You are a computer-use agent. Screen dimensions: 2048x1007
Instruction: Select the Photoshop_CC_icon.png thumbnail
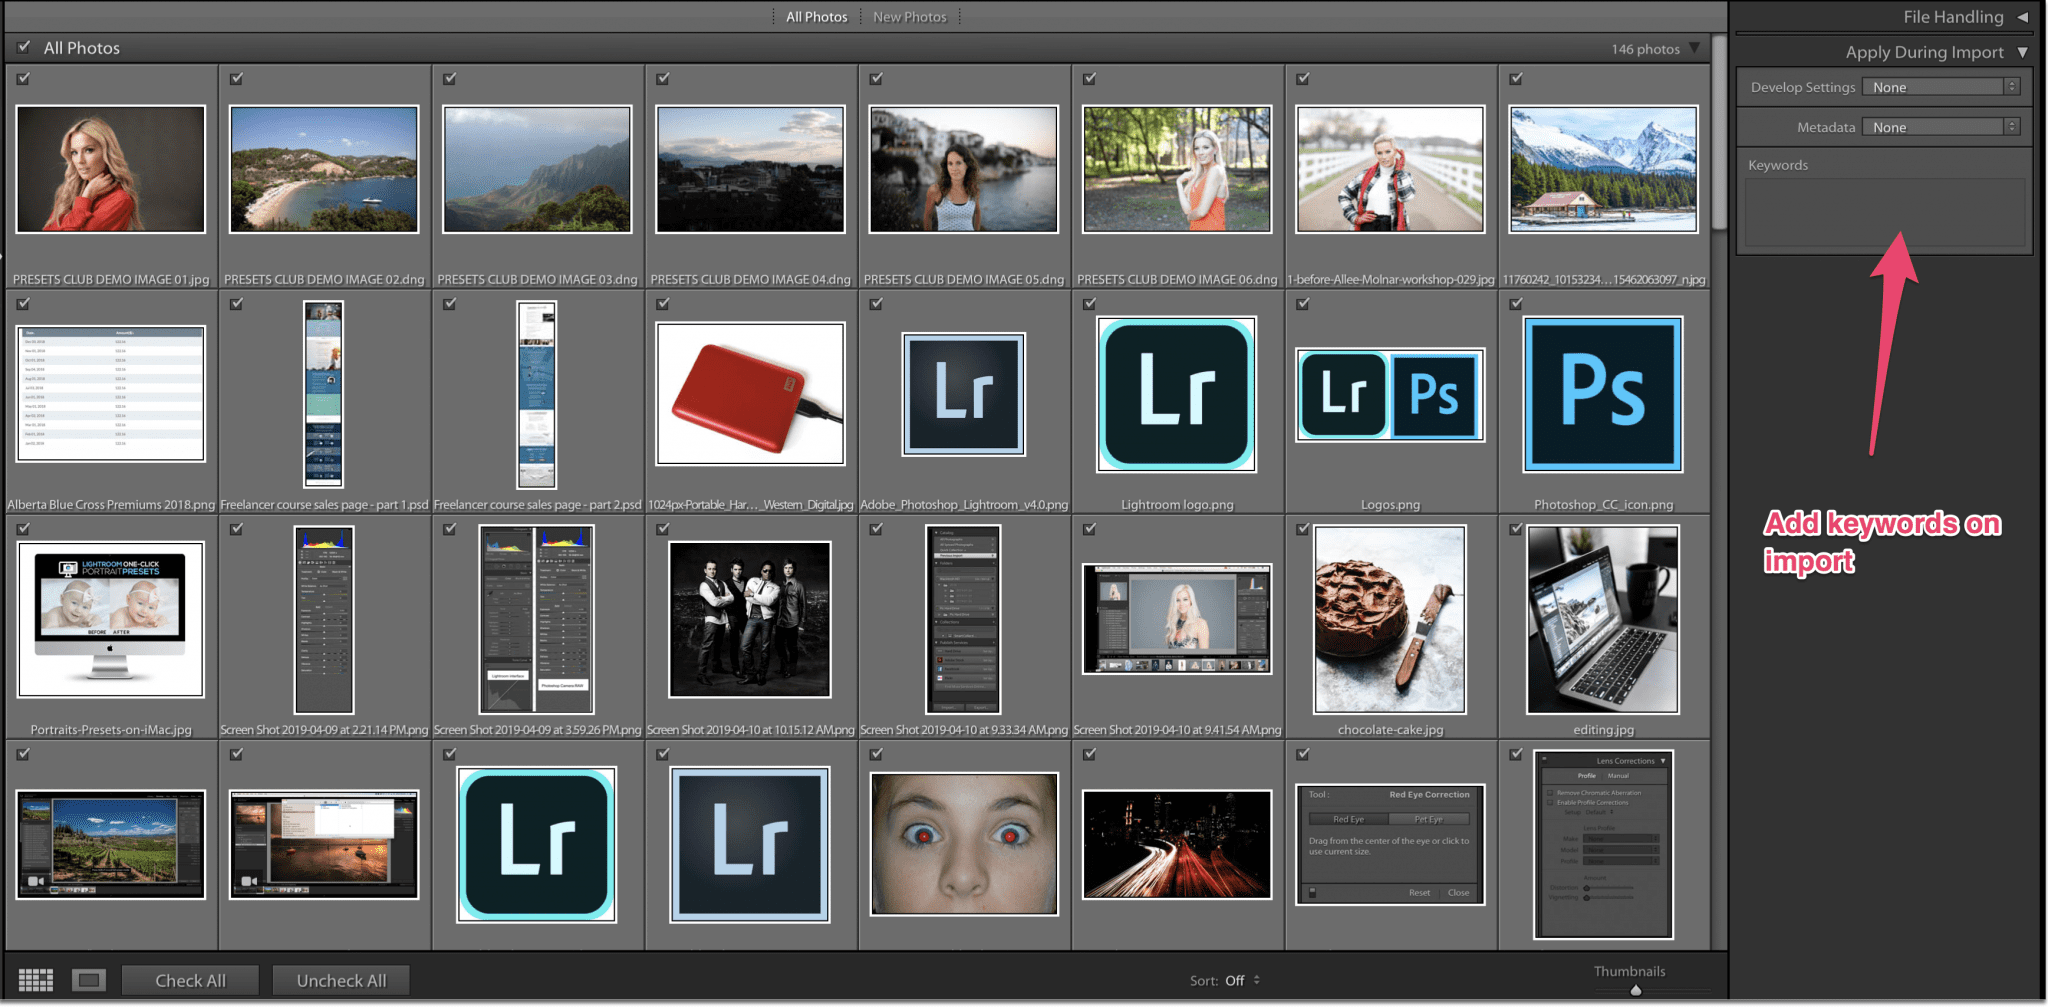[1602, 394]
